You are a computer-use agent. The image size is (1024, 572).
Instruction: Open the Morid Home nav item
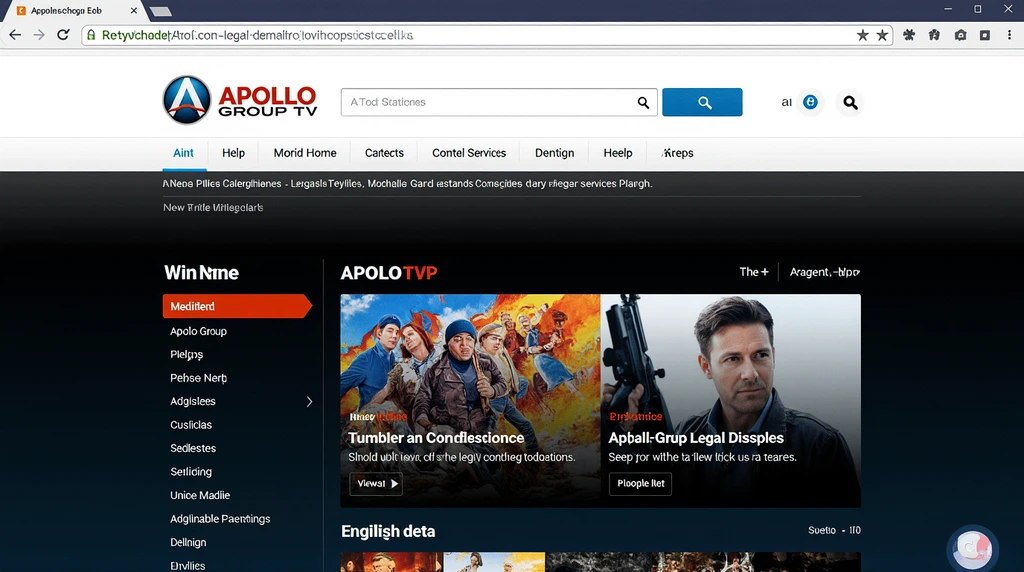pos(305,153)
